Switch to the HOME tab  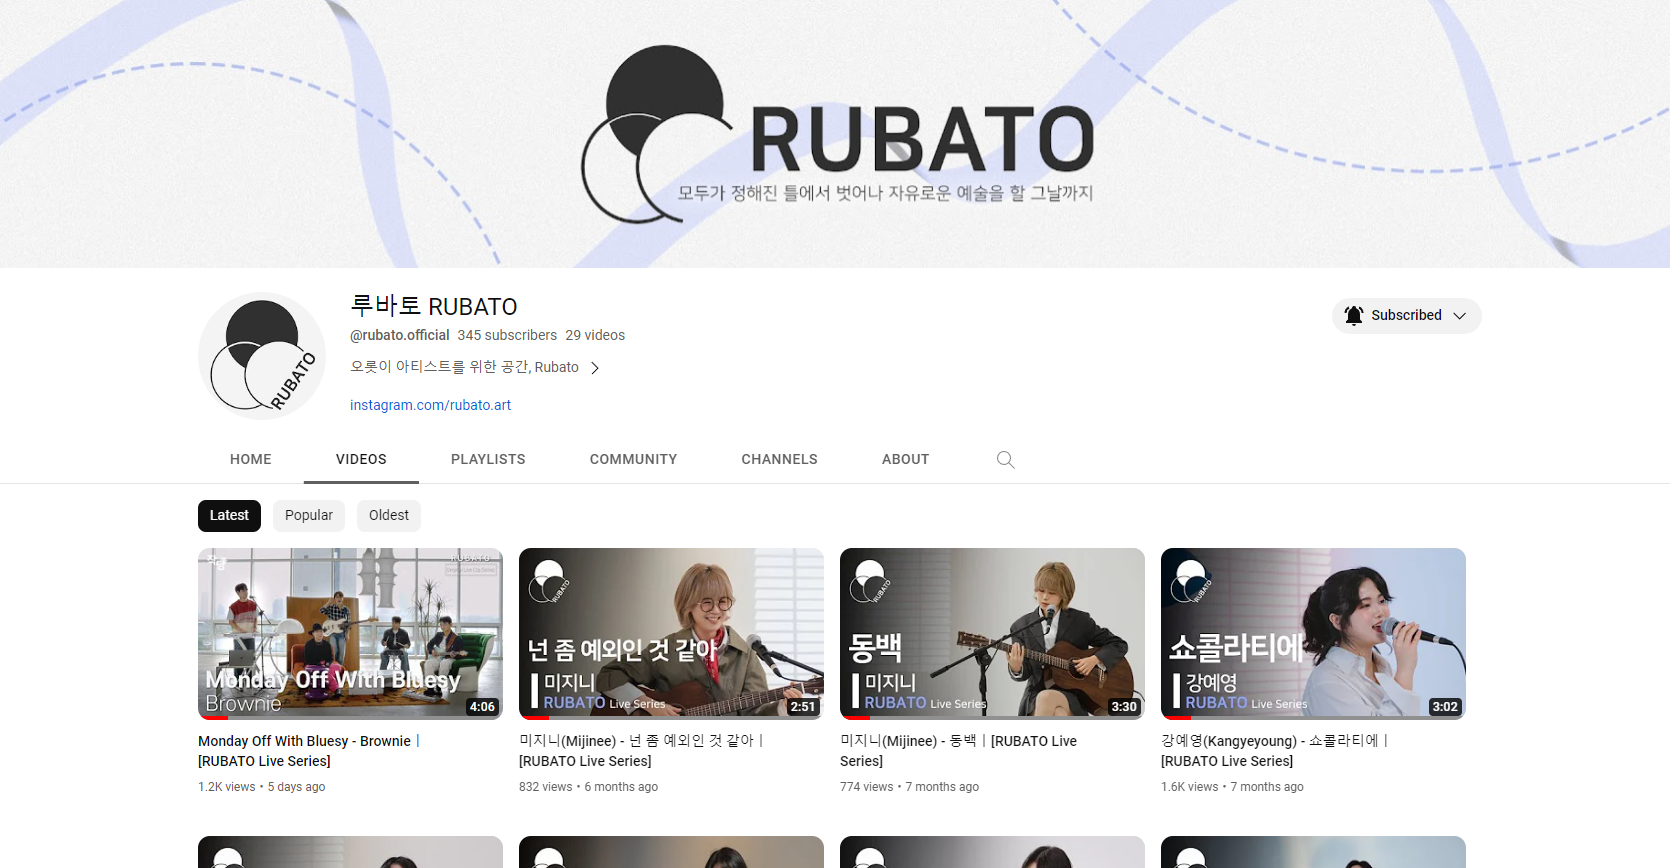click(x=251, y=459)
